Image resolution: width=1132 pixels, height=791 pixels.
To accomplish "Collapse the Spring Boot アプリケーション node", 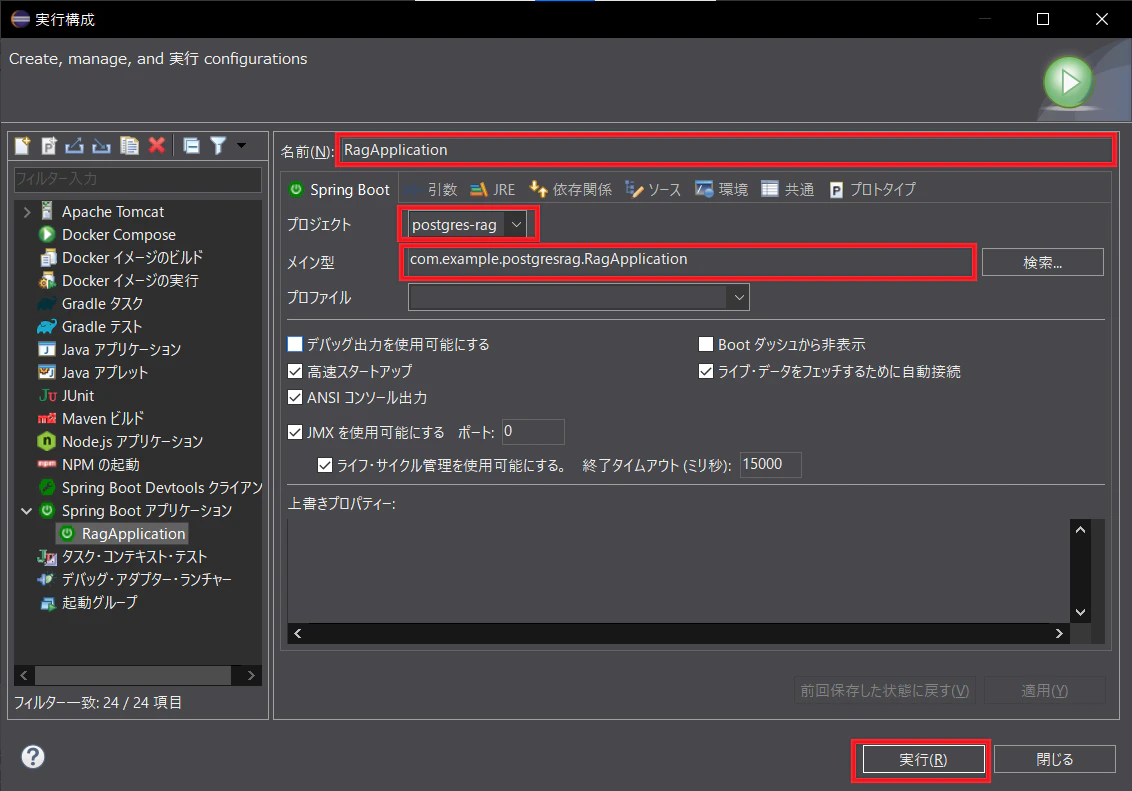I will (x=27, y=511).
